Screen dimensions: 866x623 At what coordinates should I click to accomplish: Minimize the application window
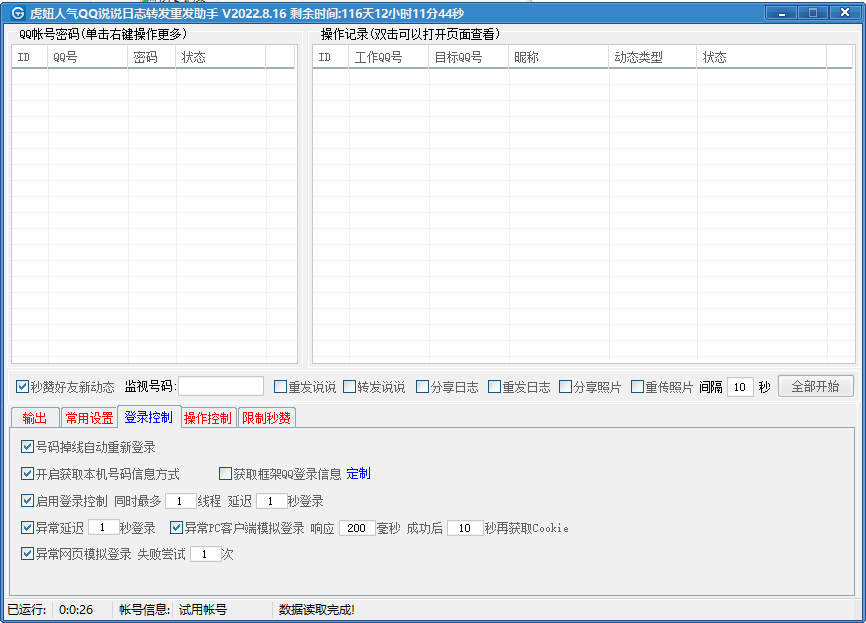[x=781, y=13]
